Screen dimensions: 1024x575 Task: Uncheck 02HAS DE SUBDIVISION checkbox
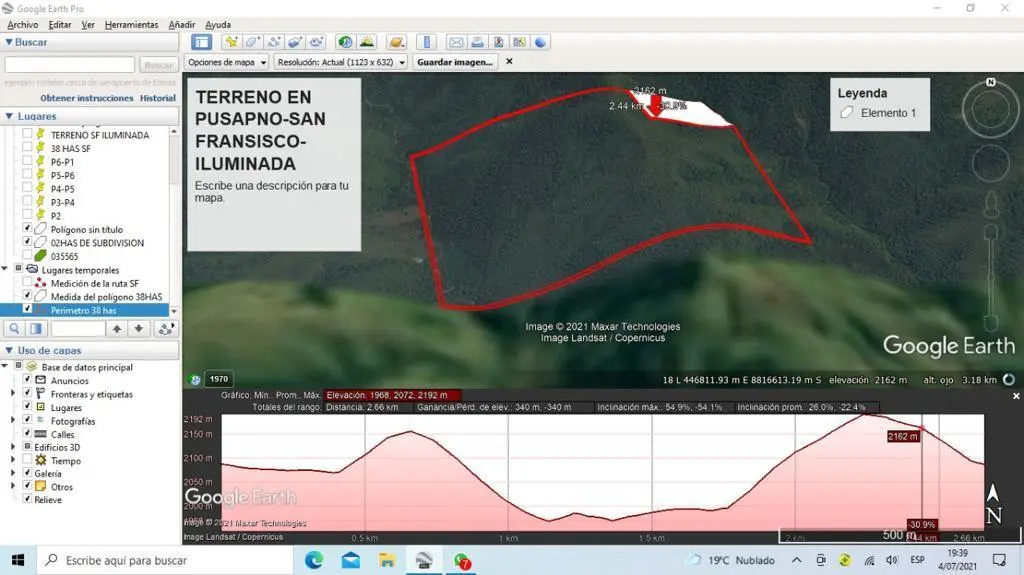pos(27,242)
